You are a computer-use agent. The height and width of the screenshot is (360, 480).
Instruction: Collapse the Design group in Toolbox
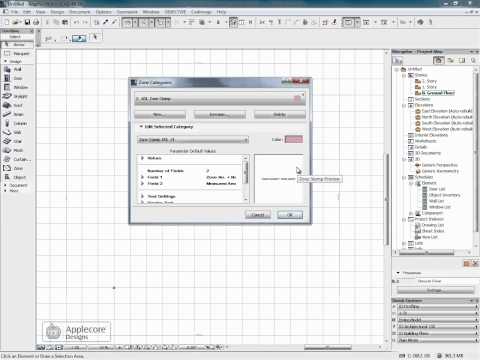click(x=5, y=61)
